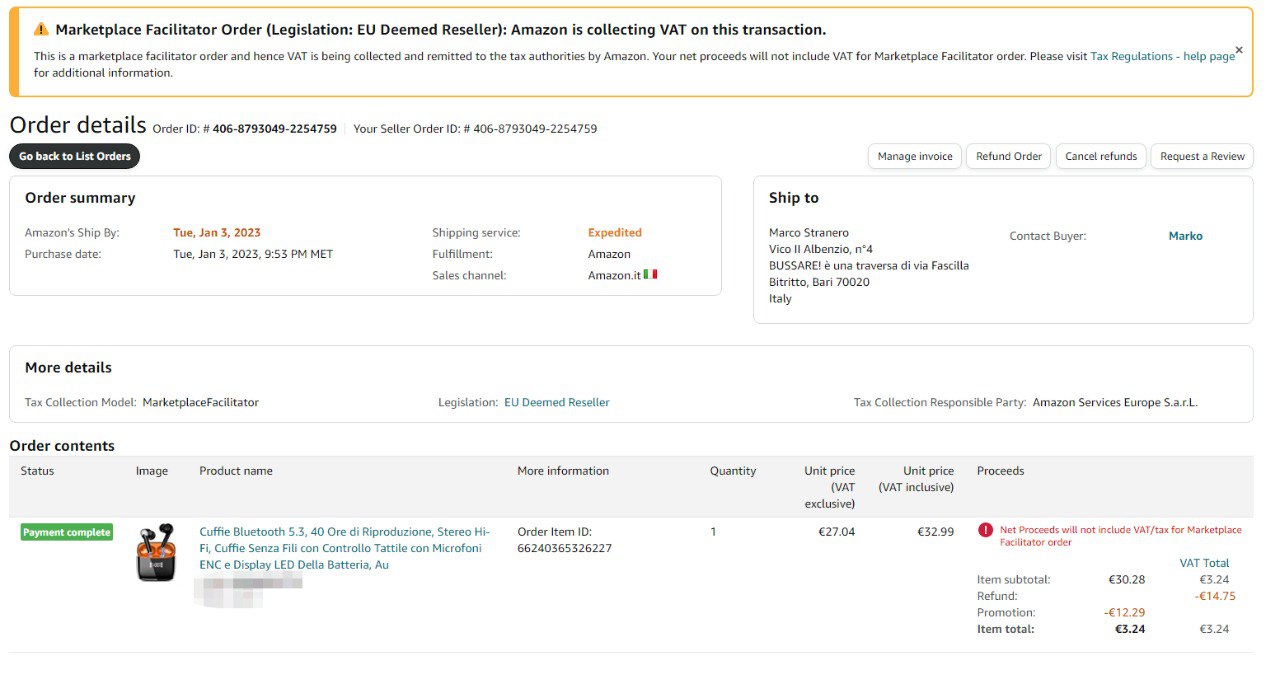Click the Order Item ID number
This screenshot has width=1280, height=684.
click(564, 548)
